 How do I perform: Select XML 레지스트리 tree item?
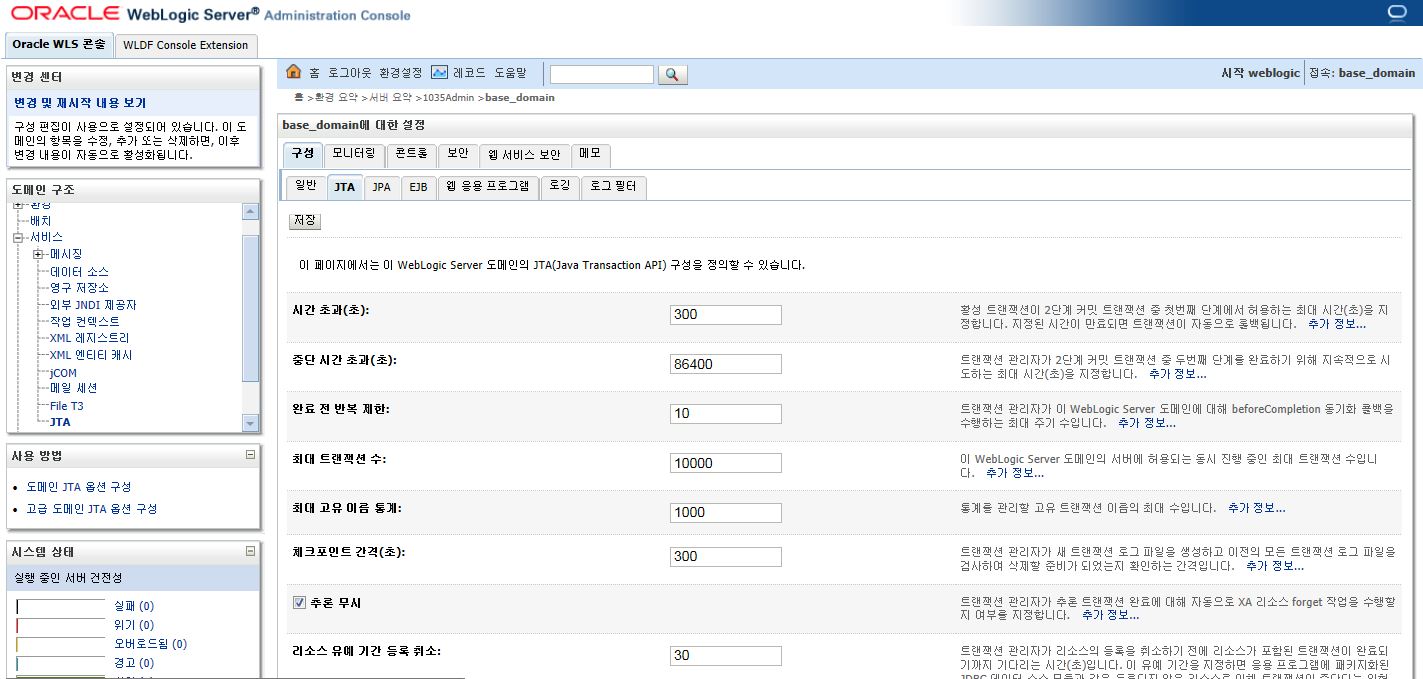coord(90,338)
